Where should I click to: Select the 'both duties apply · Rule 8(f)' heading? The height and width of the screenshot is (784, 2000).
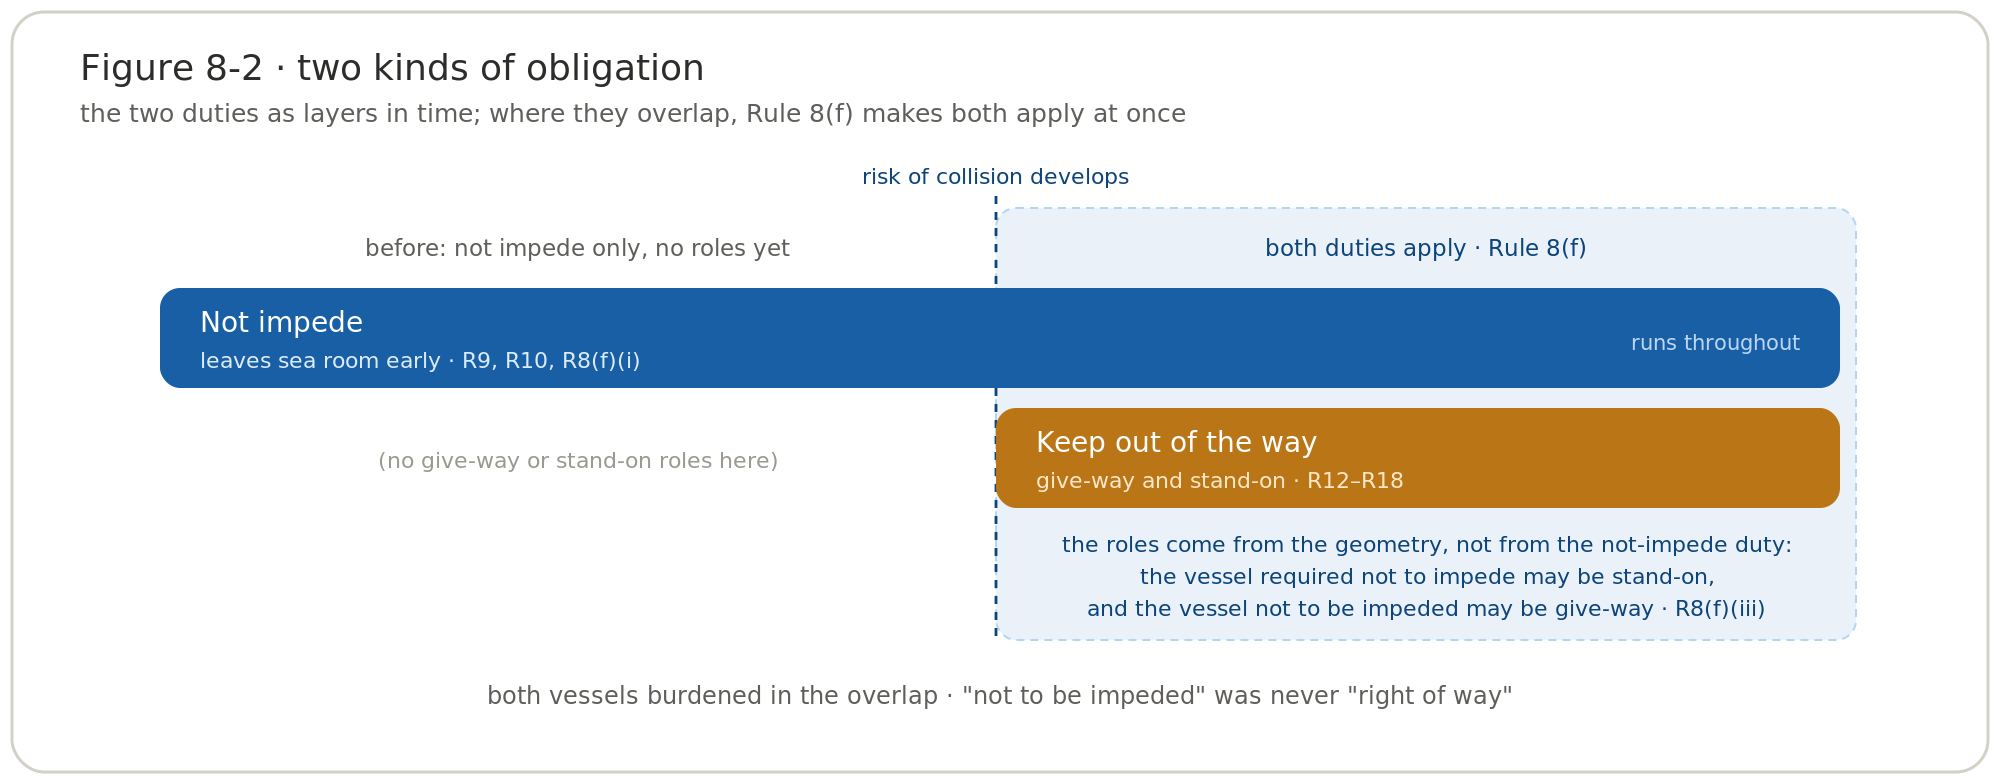tap(1425, 248)
